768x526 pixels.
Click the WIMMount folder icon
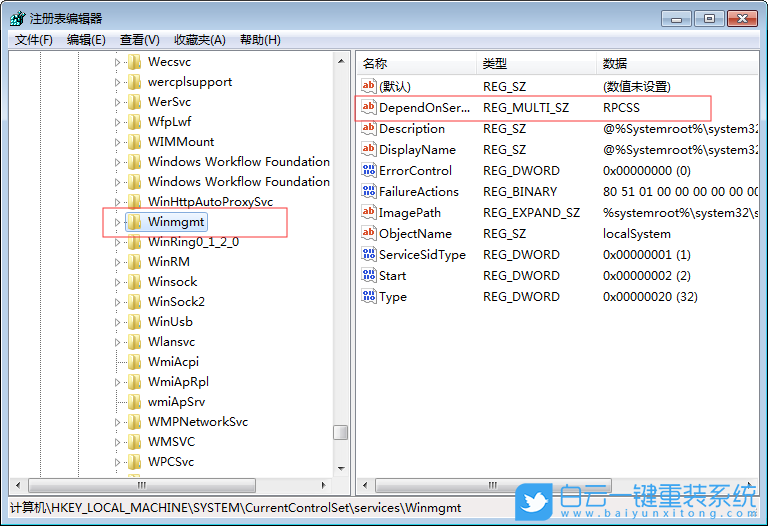click(x=134, y=142)
